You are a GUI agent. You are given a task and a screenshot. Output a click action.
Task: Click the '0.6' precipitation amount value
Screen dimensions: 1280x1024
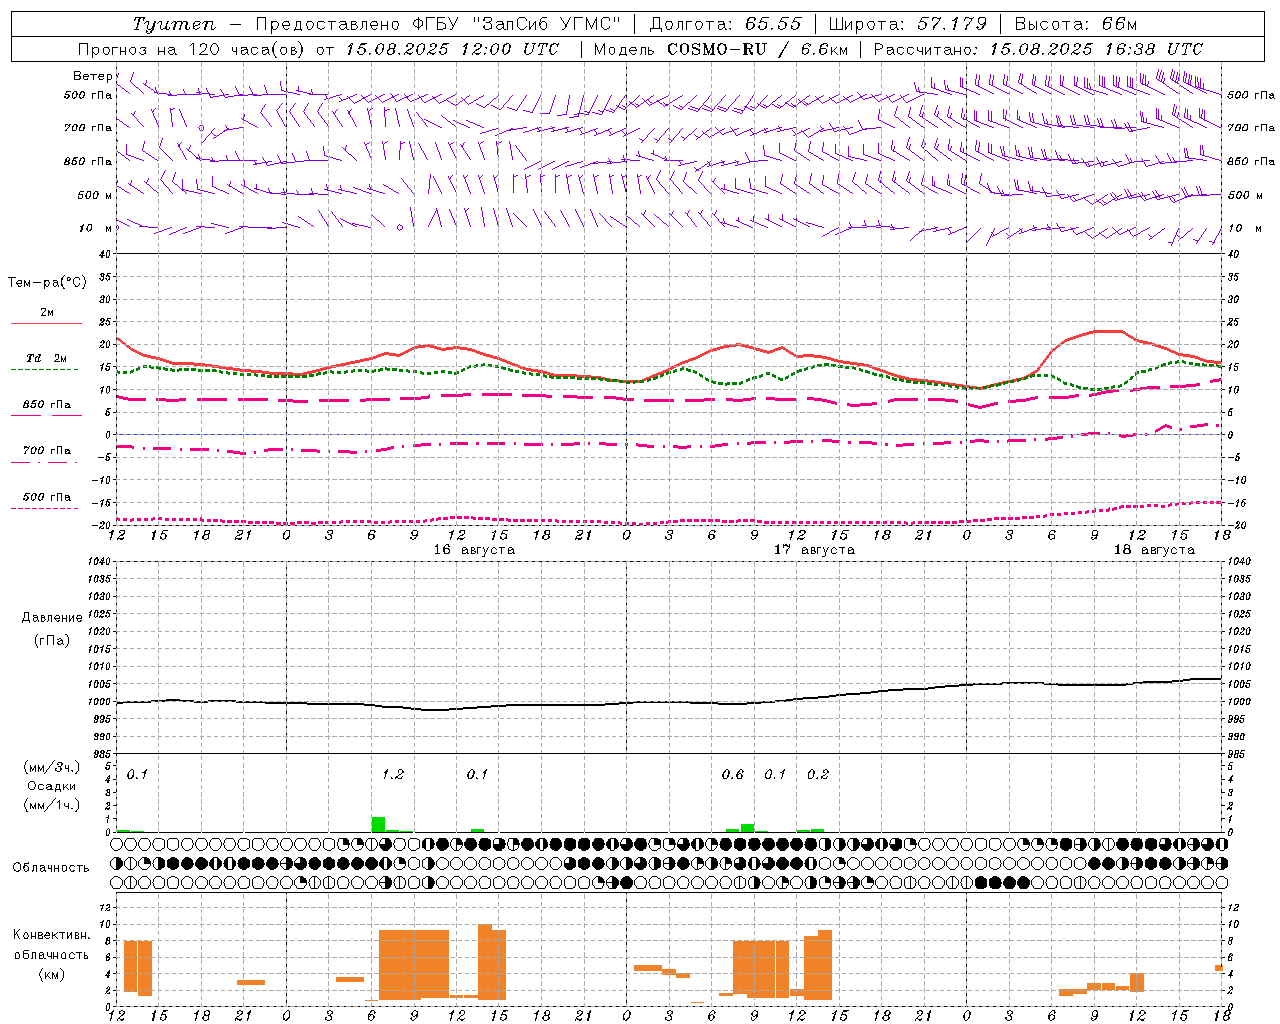(x=733, y=774)
